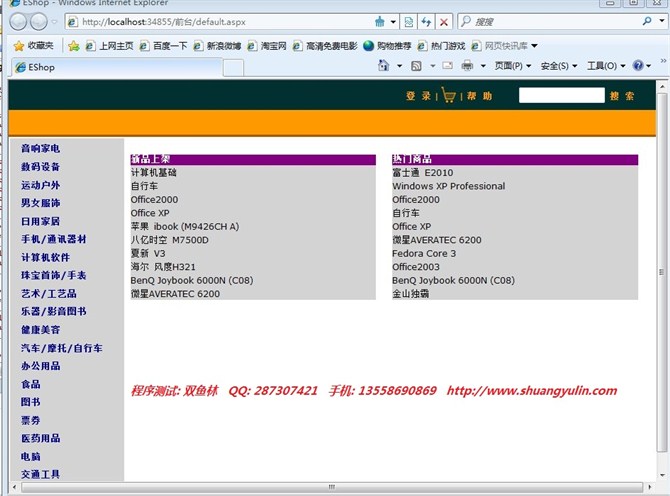This screenshot has width=670, height=496.
Task: Open the Print dropdown arrow
Action: 483,66
